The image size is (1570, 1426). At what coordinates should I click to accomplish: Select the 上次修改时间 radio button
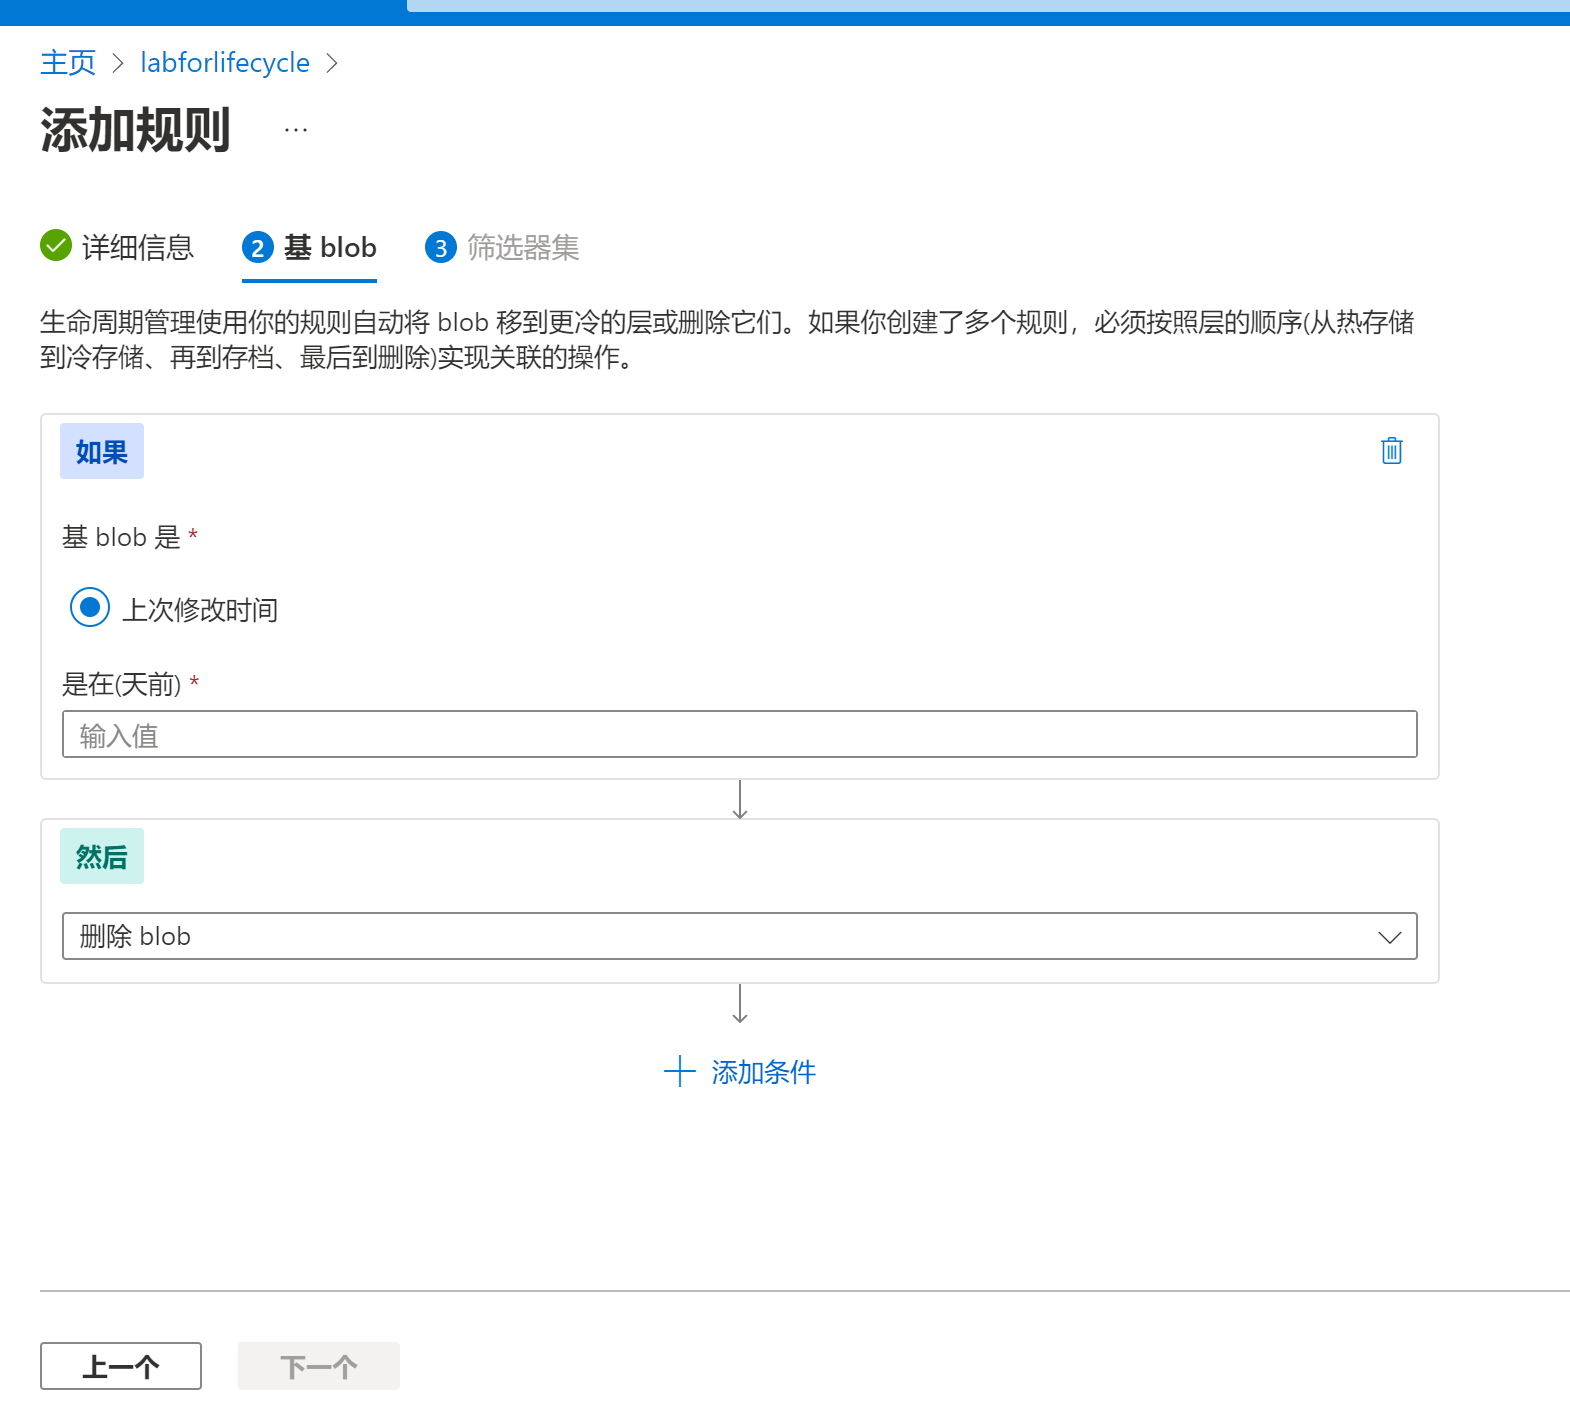click(90, 607)
